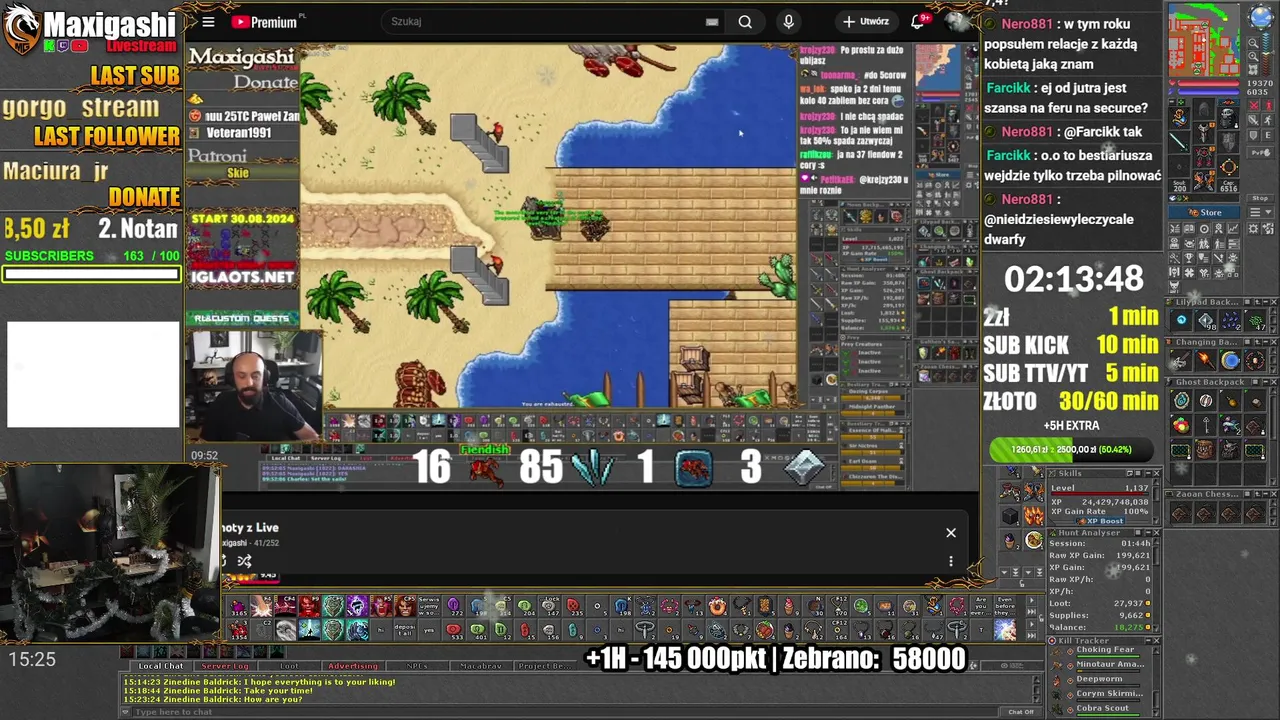This screenshot has height=720, width=1280.
Task: Shuffle the playlist with shuffle icon
Action: (x=244, y=561)
